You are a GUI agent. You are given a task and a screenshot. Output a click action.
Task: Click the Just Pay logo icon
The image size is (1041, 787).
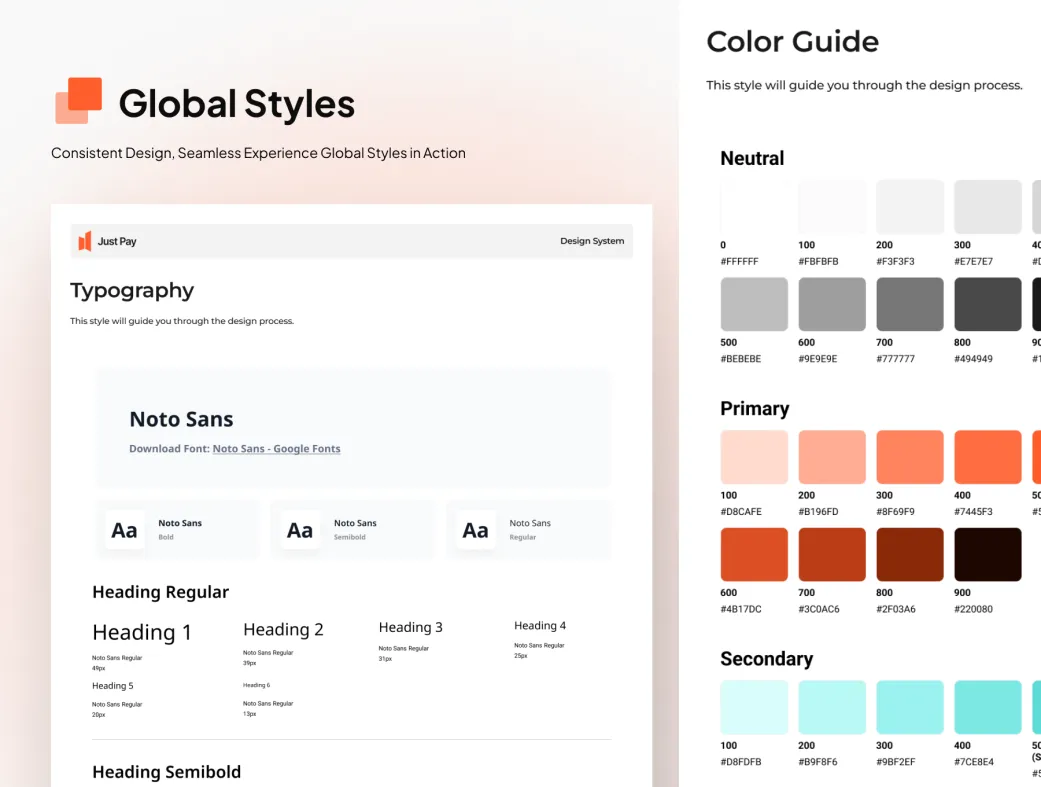[x=84, y=241]
